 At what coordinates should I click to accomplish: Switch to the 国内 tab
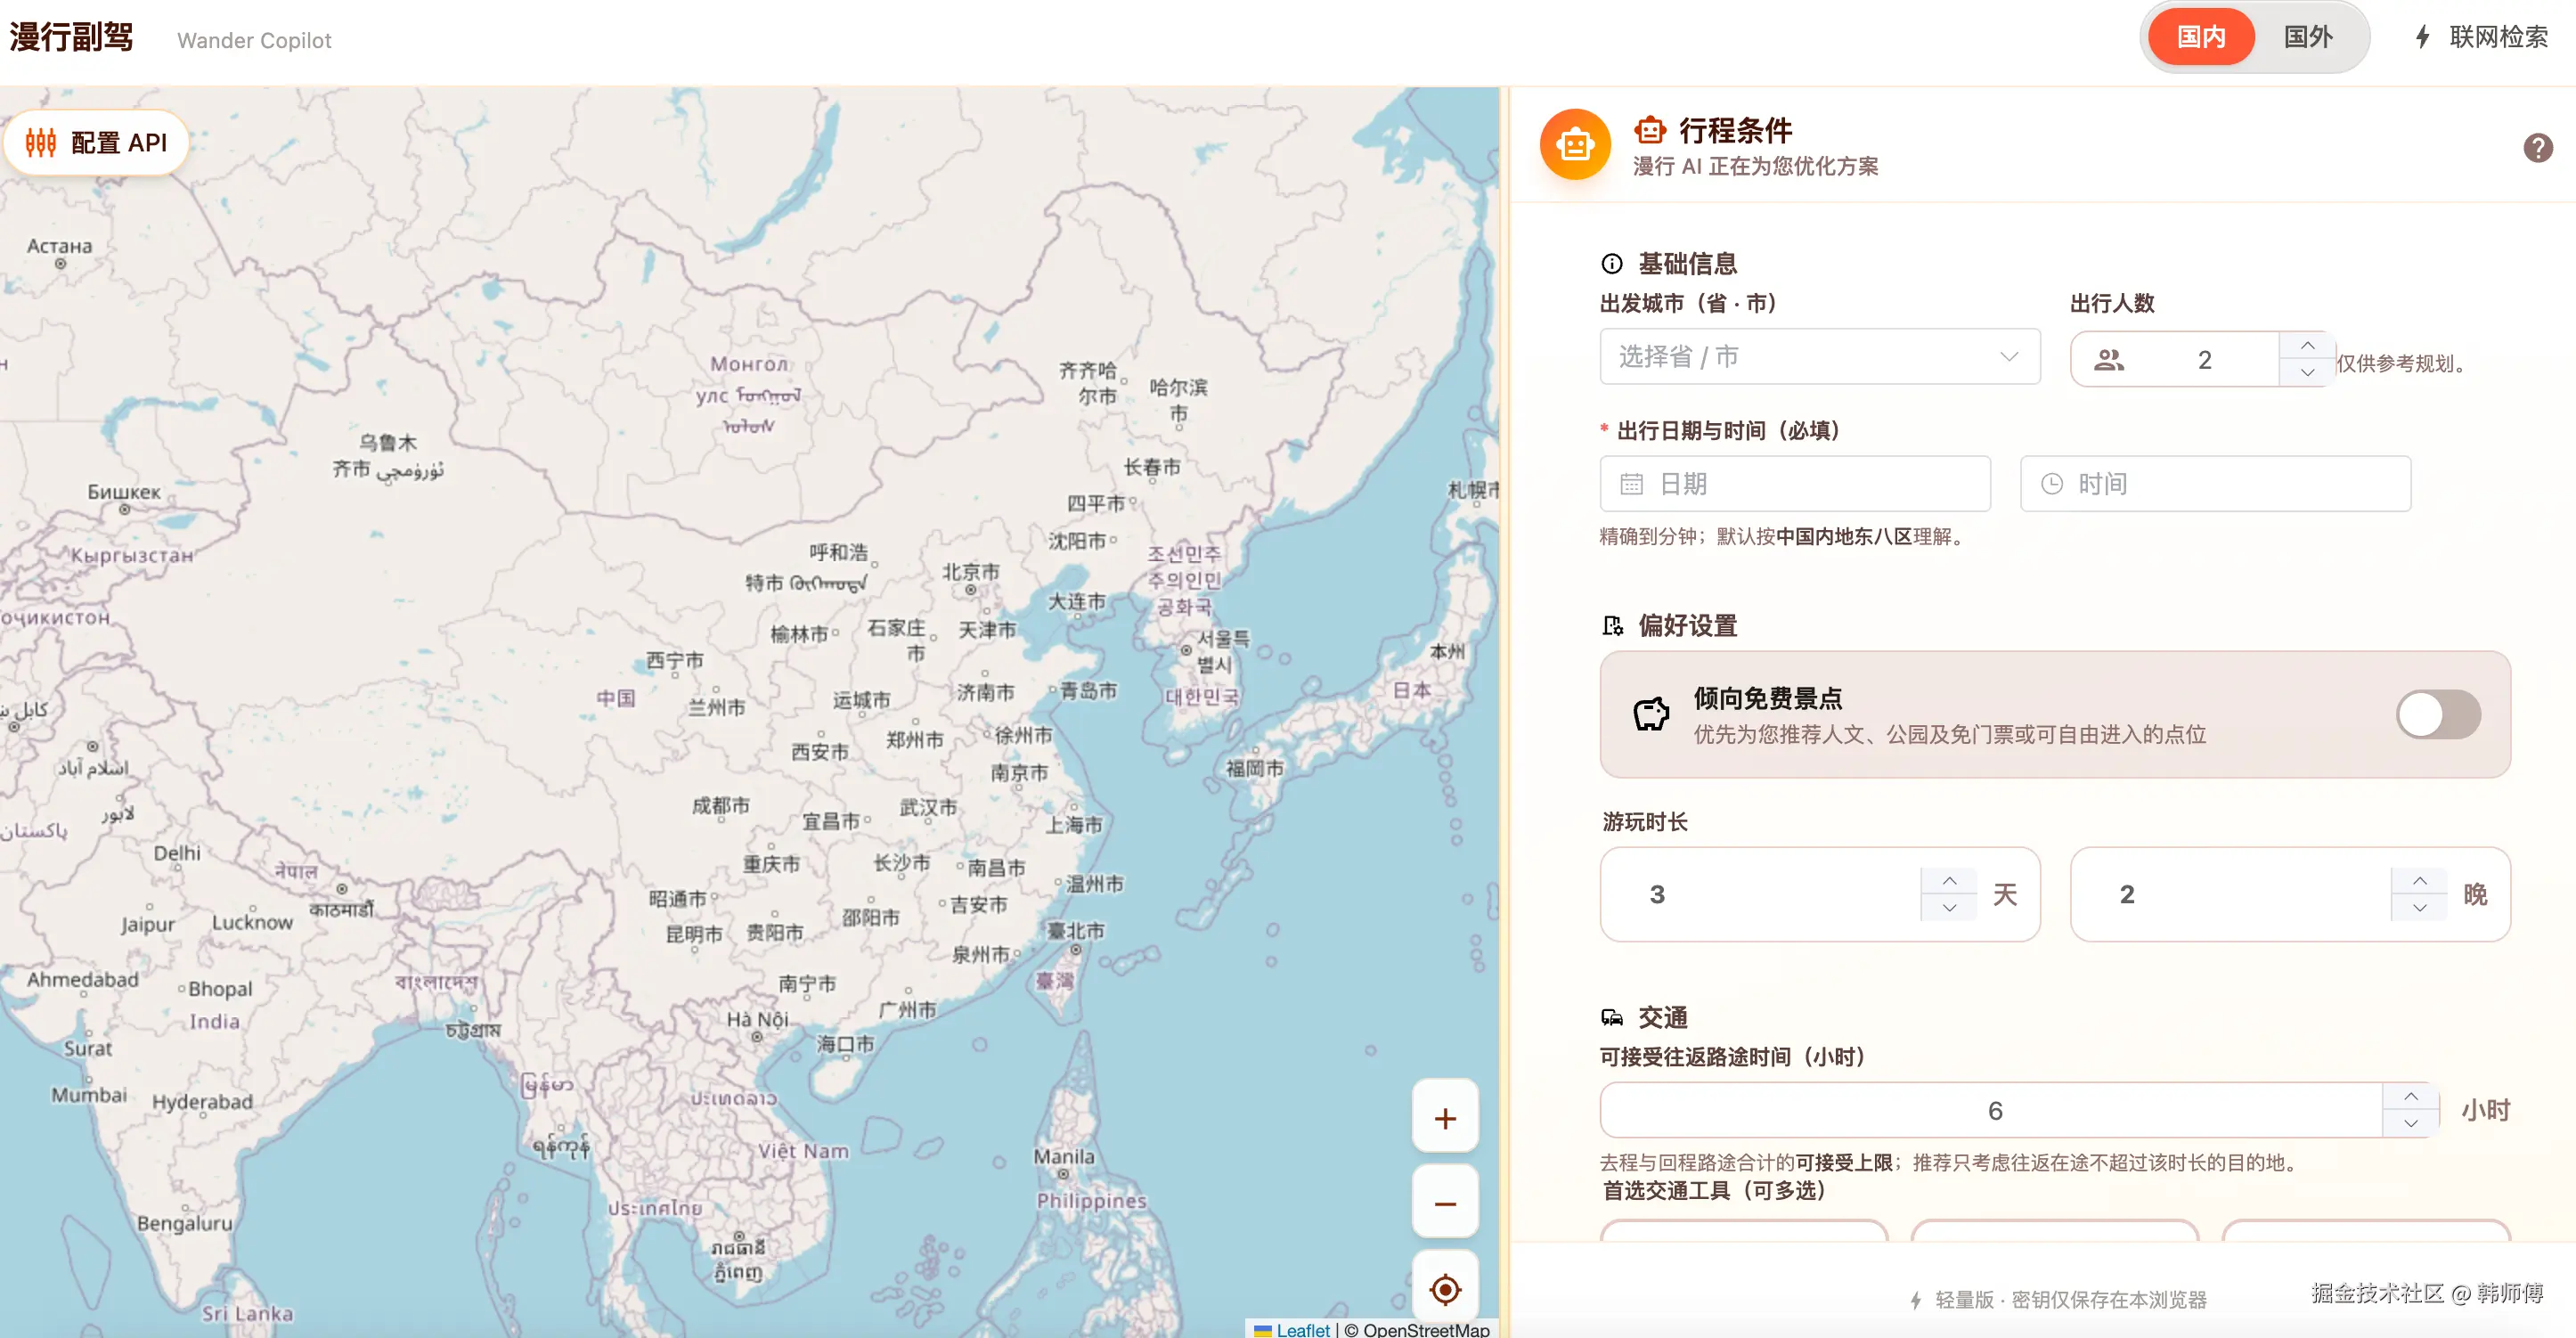tap(2200, 37)
